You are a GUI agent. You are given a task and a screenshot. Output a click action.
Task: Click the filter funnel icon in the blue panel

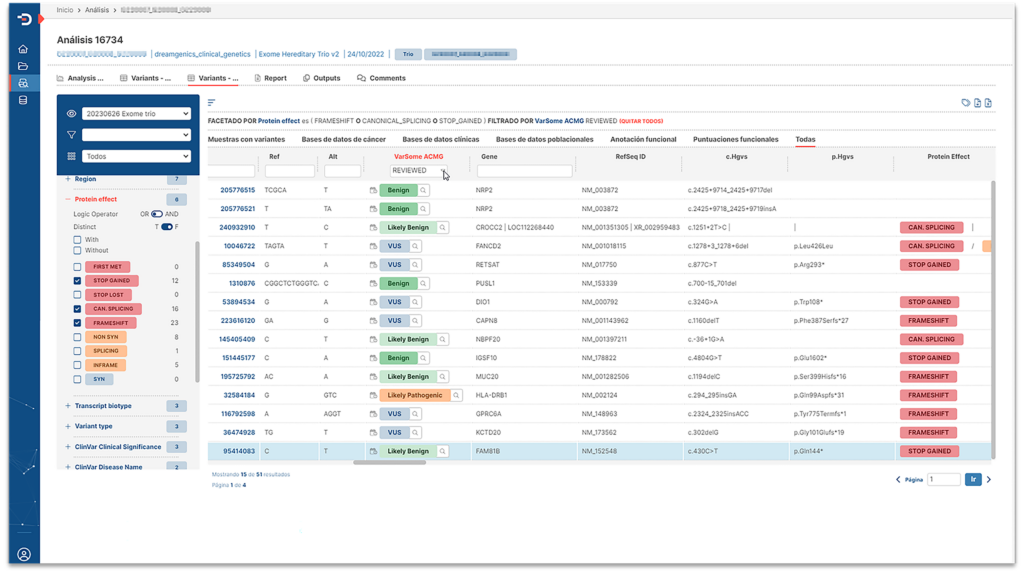(71, 135)
